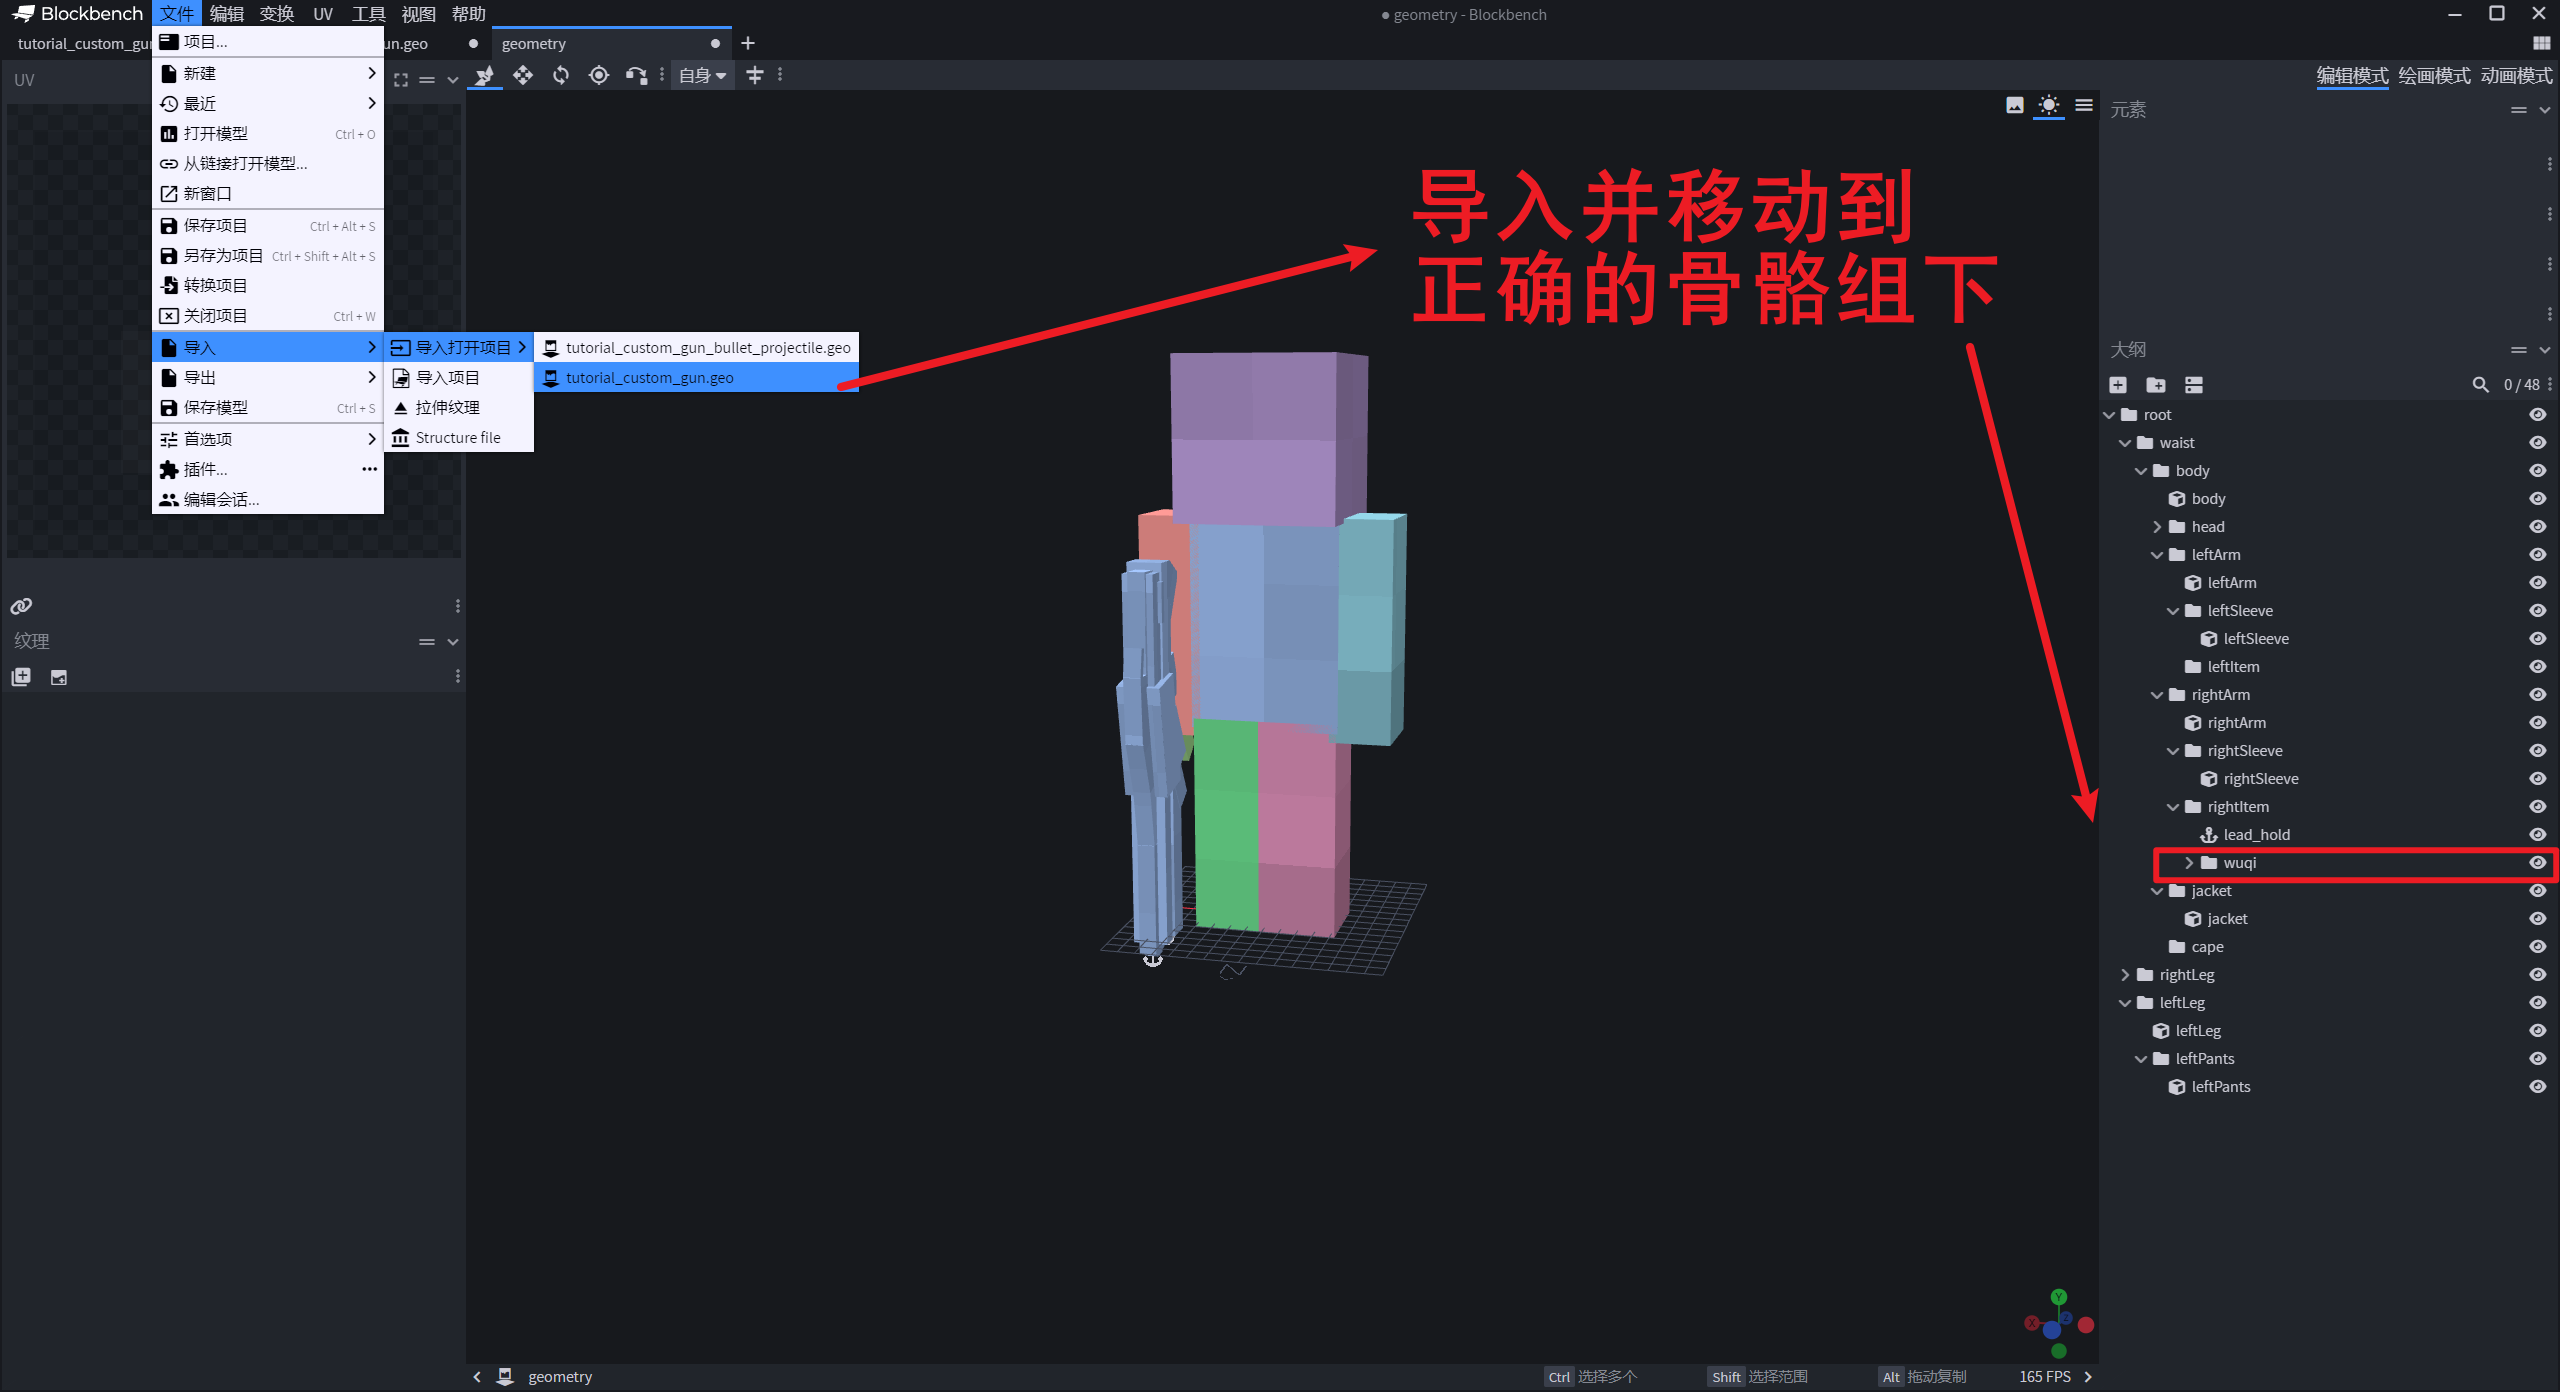
Task: Click Structure file import option
Action: pos(459,438)
